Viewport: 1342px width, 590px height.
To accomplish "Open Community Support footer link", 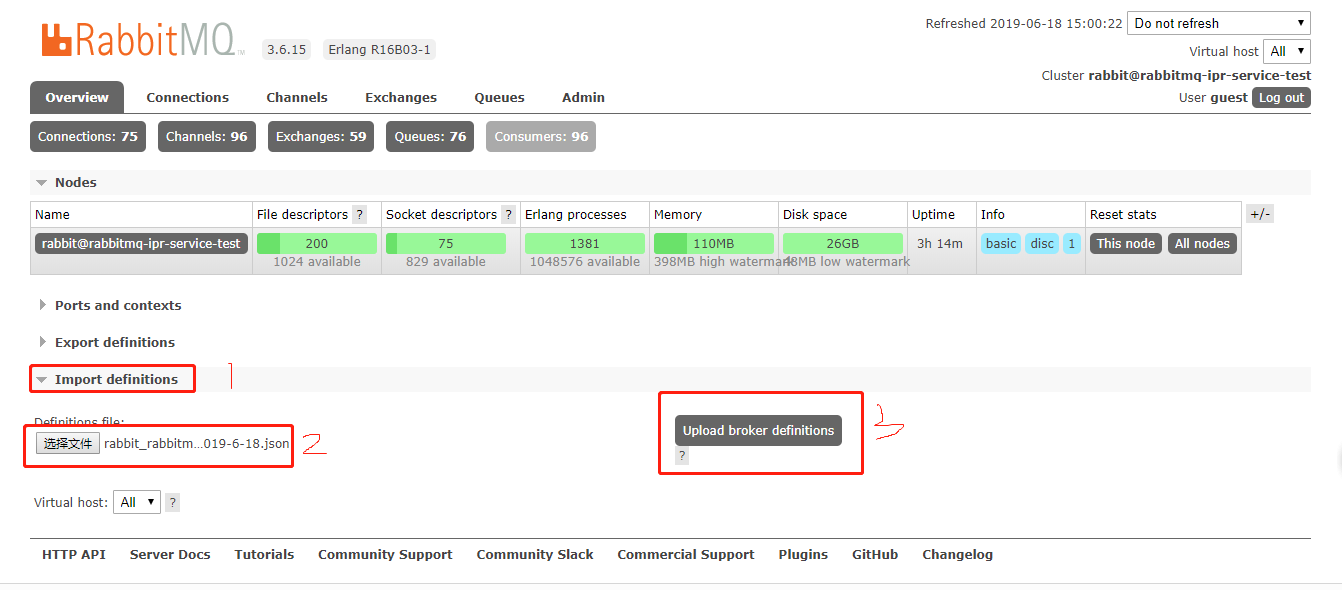I will pos(385,554).
